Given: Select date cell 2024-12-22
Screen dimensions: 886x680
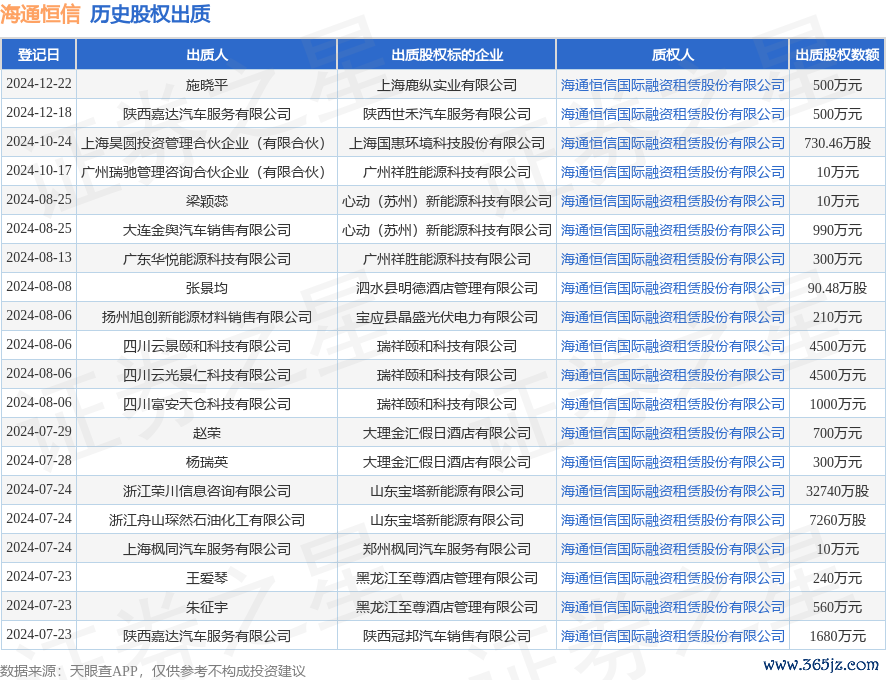Looking at the screenshot, I should point(39,83).
